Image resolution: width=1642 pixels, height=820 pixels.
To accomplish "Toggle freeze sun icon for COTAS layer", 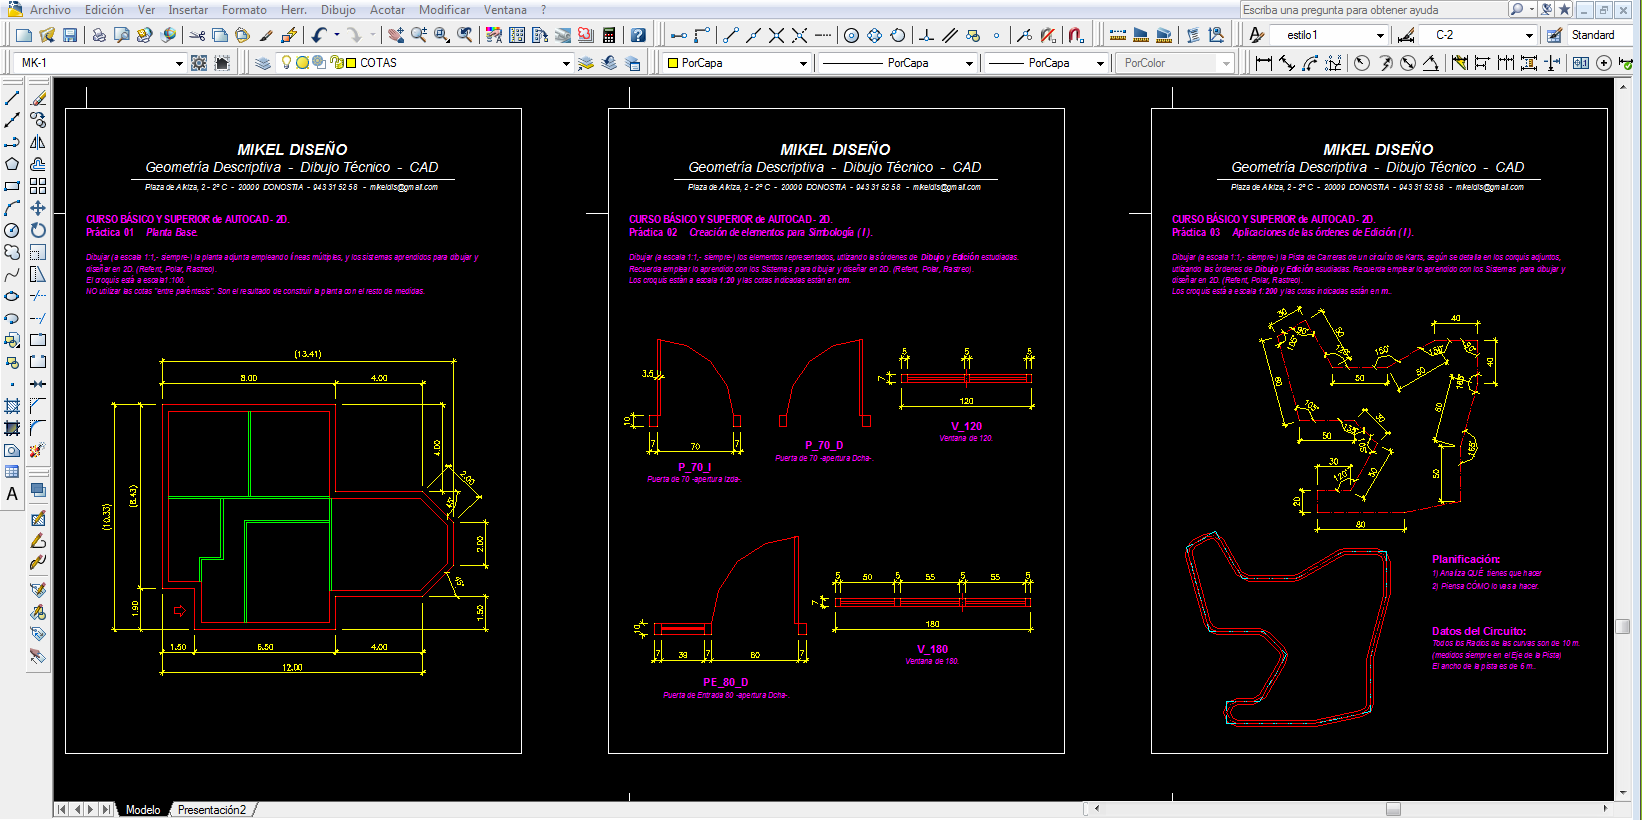I will [302, 63].
